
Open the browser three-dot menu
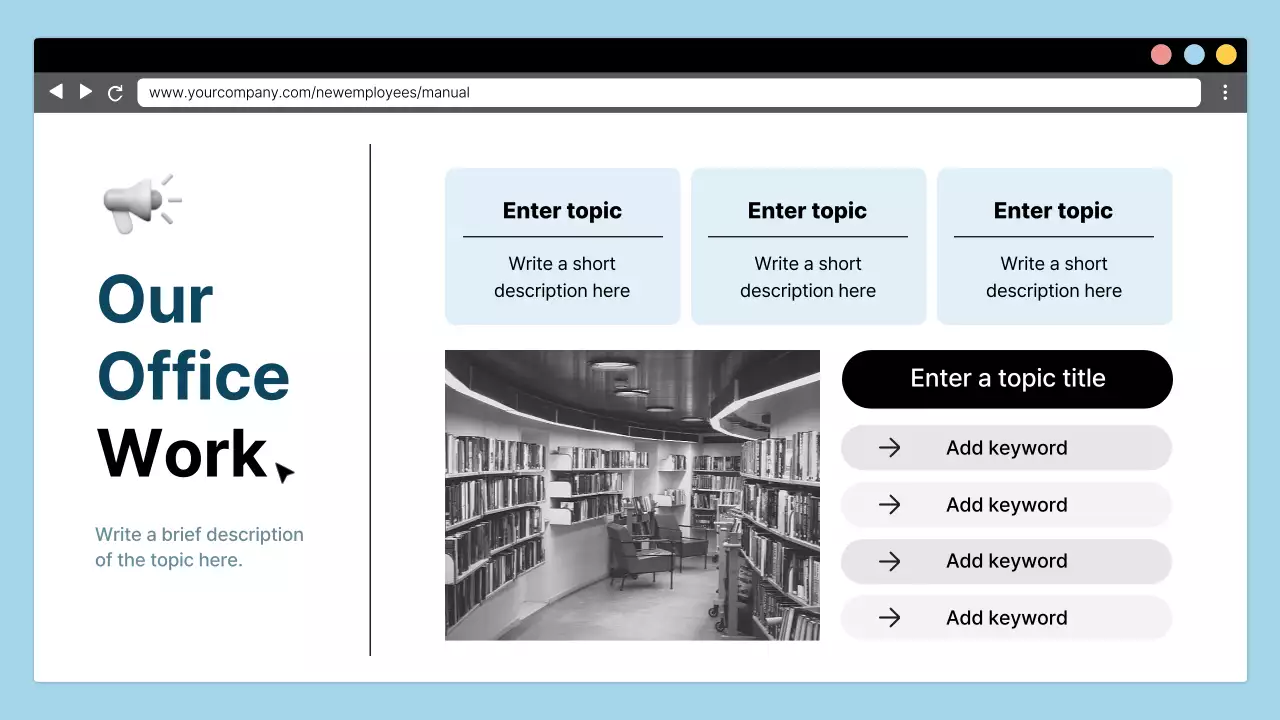[x=1224, y=91]
